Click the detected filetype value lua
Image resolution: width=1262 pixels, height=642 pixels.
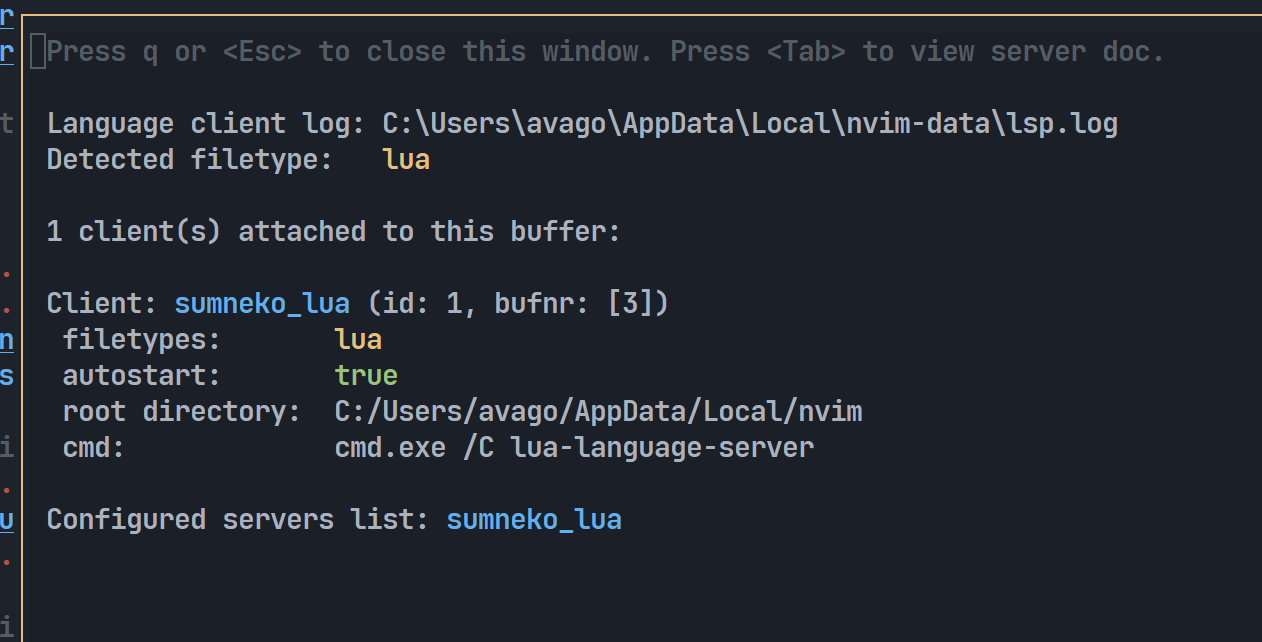click(405, 158)
